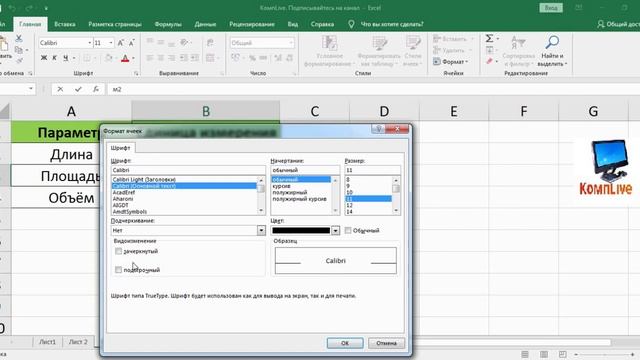Click the decrease font size icon
The width and height of the screenshot is (640, 360).
coord(131,43)
